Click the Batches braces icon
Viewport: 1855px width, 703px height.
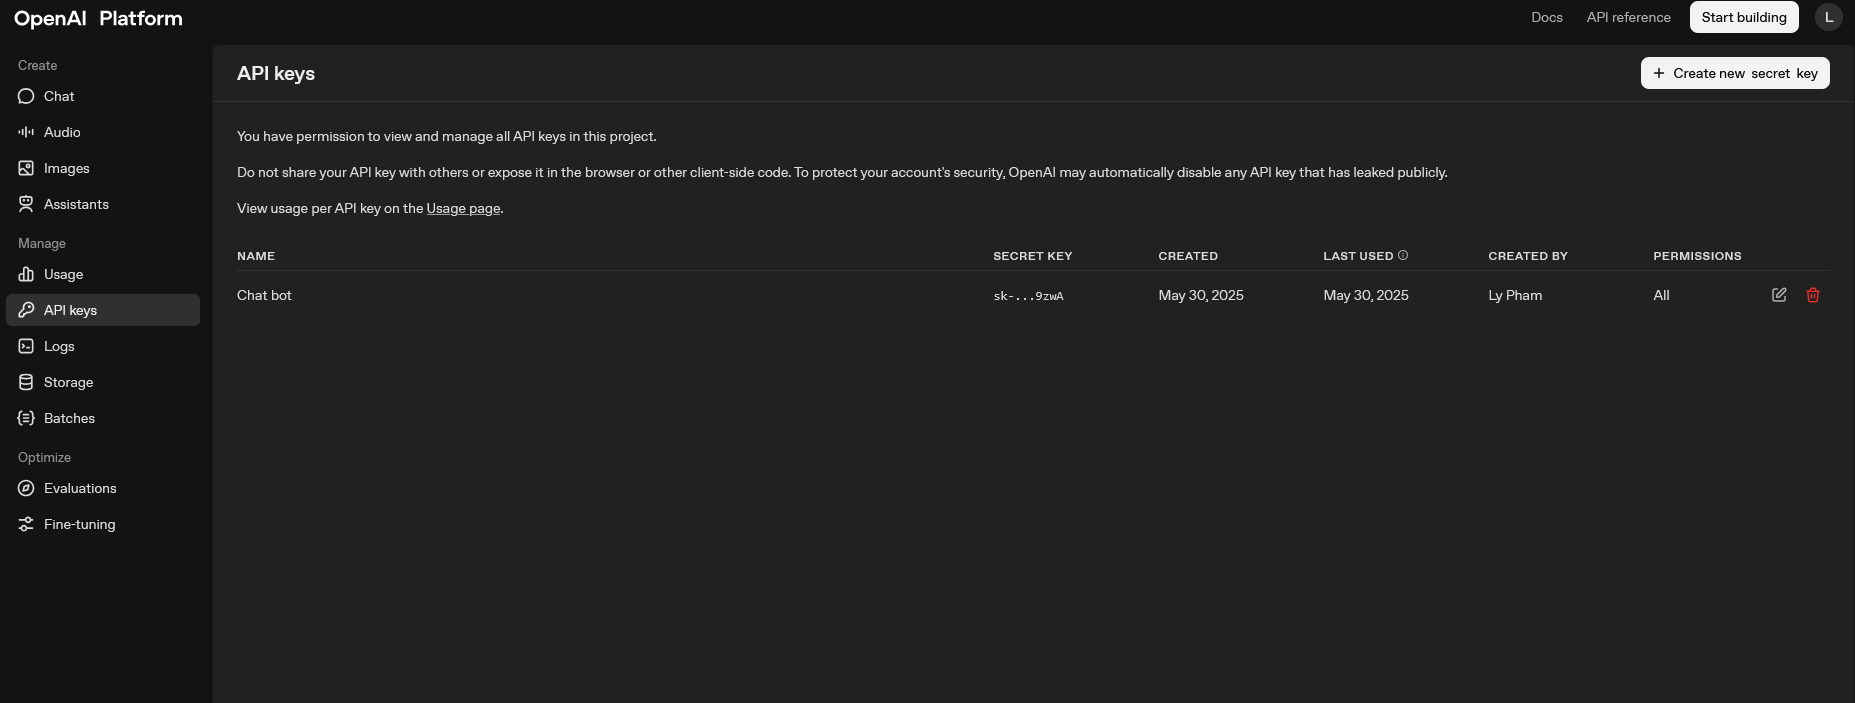click(x=26, y=418)
